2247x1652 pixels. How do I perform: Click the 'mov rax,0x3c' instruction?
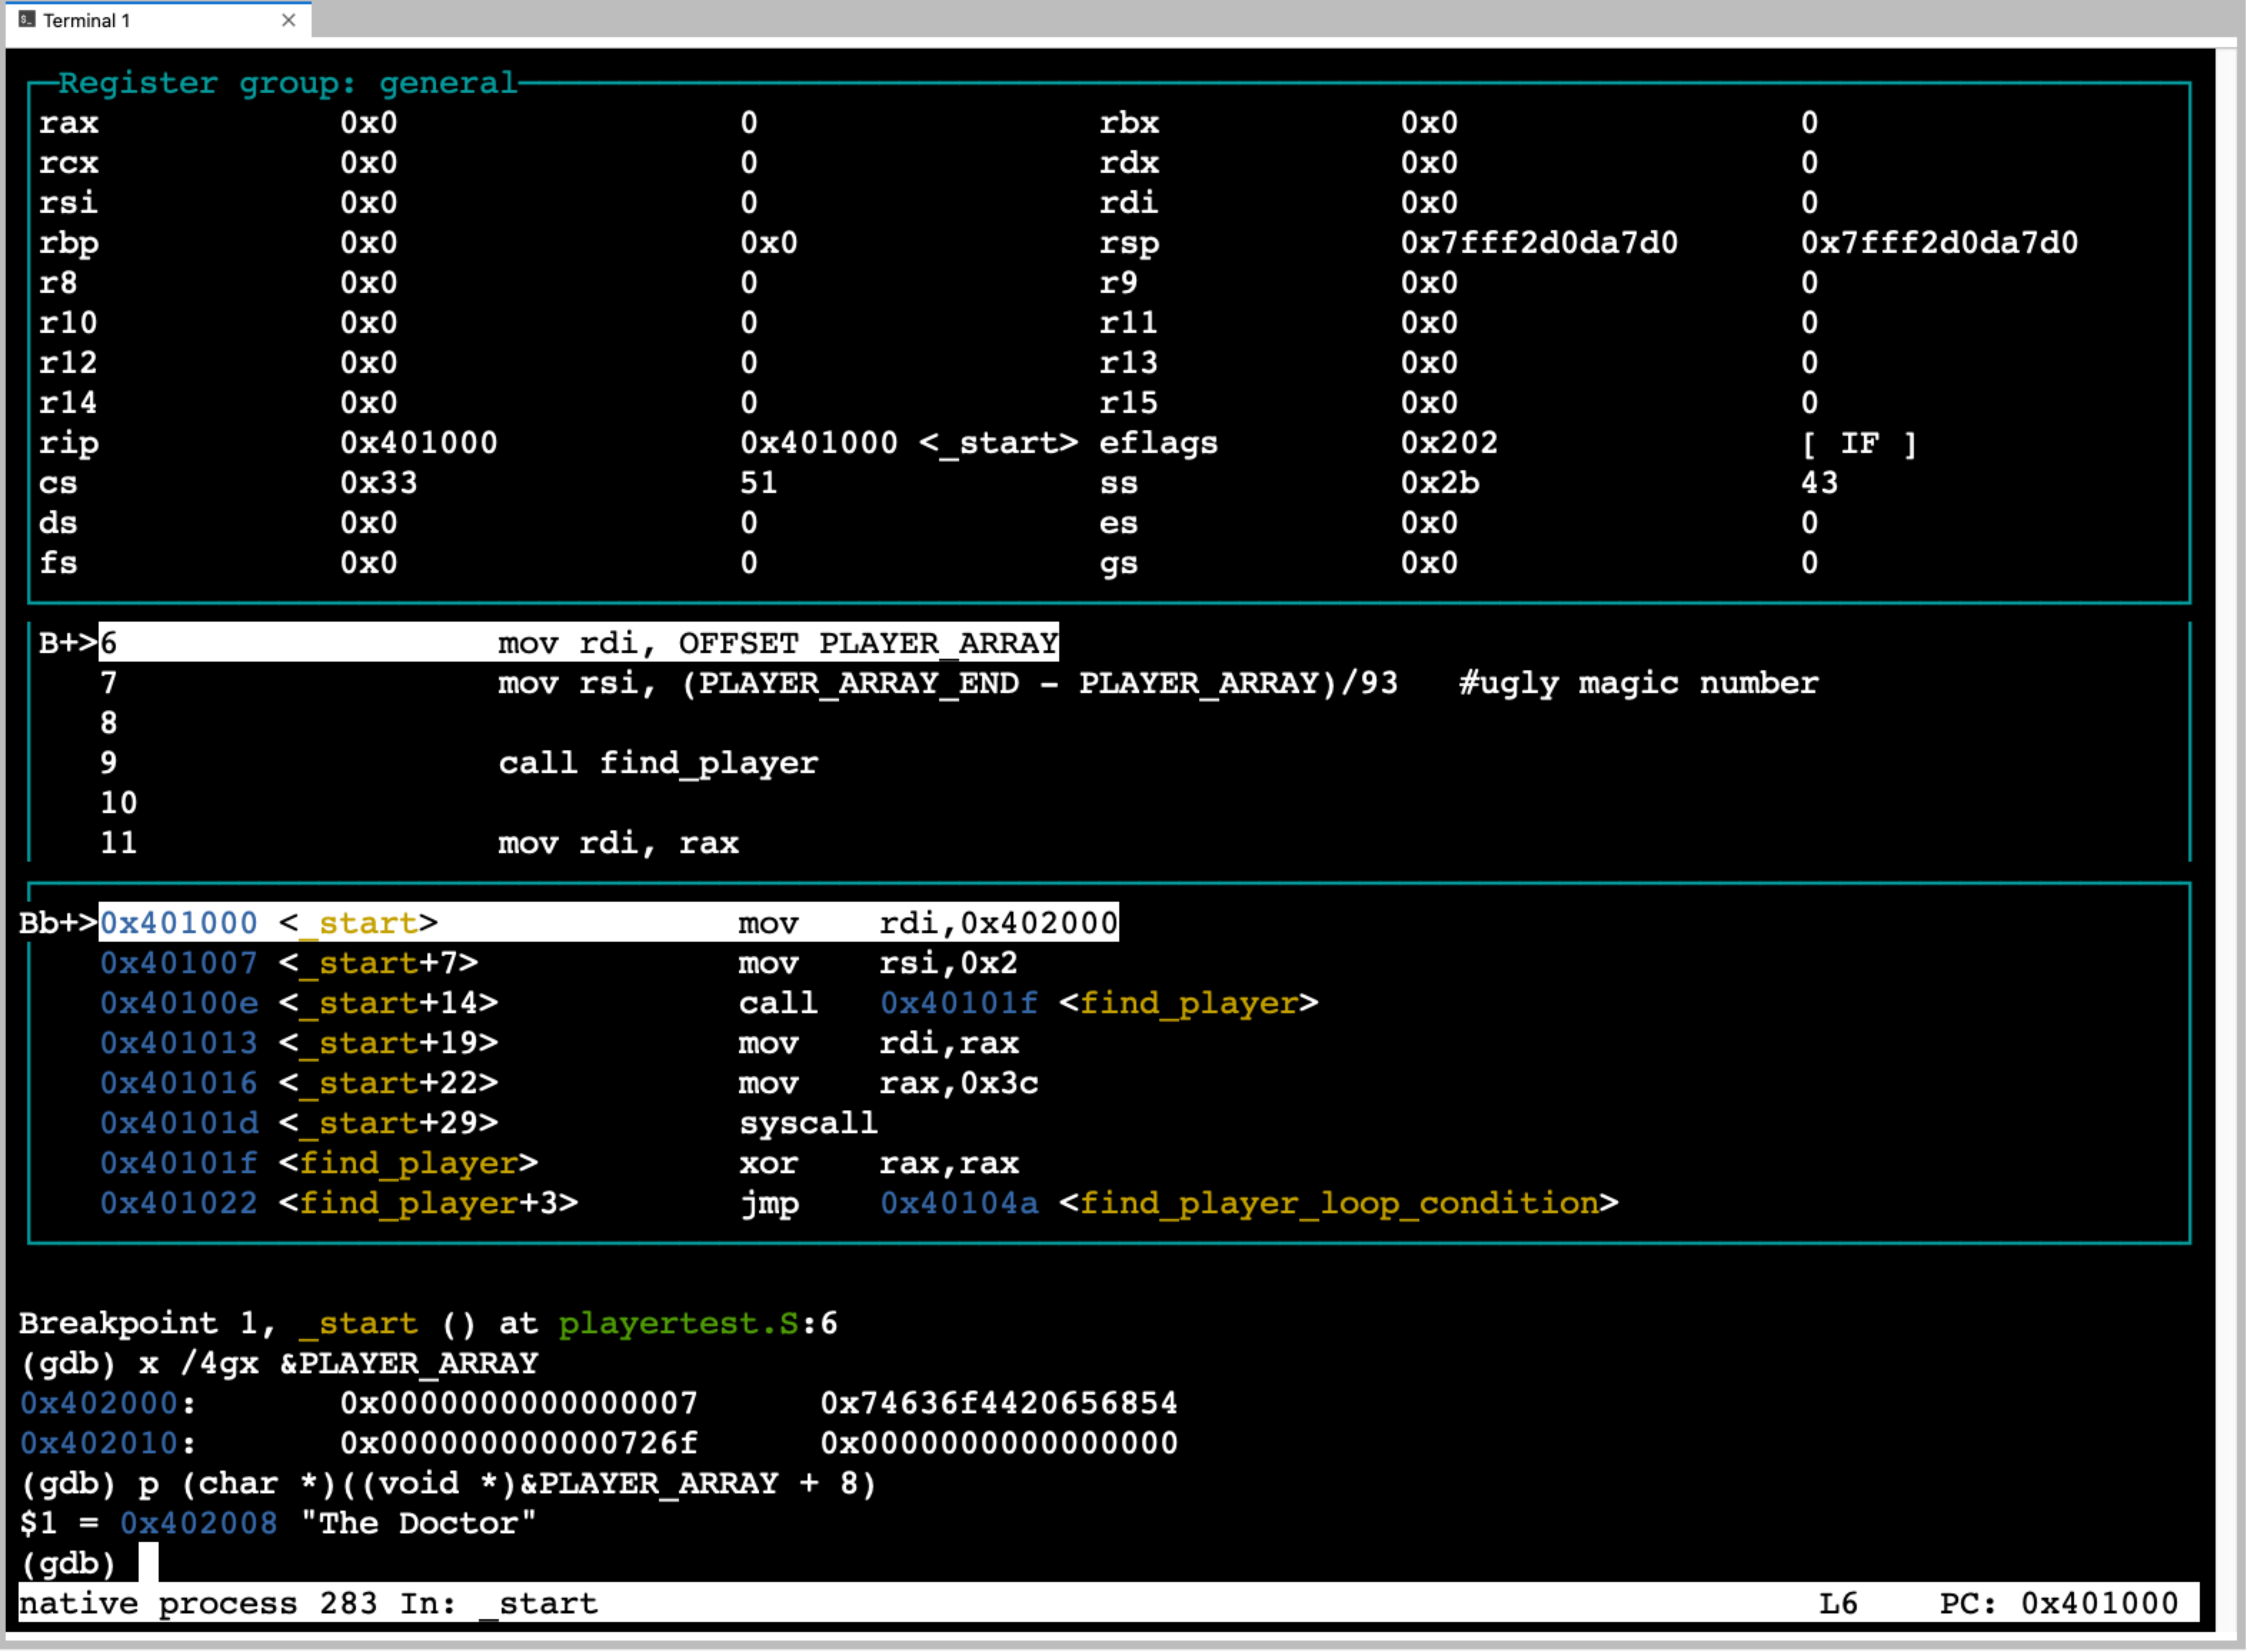coord(888,1083)
